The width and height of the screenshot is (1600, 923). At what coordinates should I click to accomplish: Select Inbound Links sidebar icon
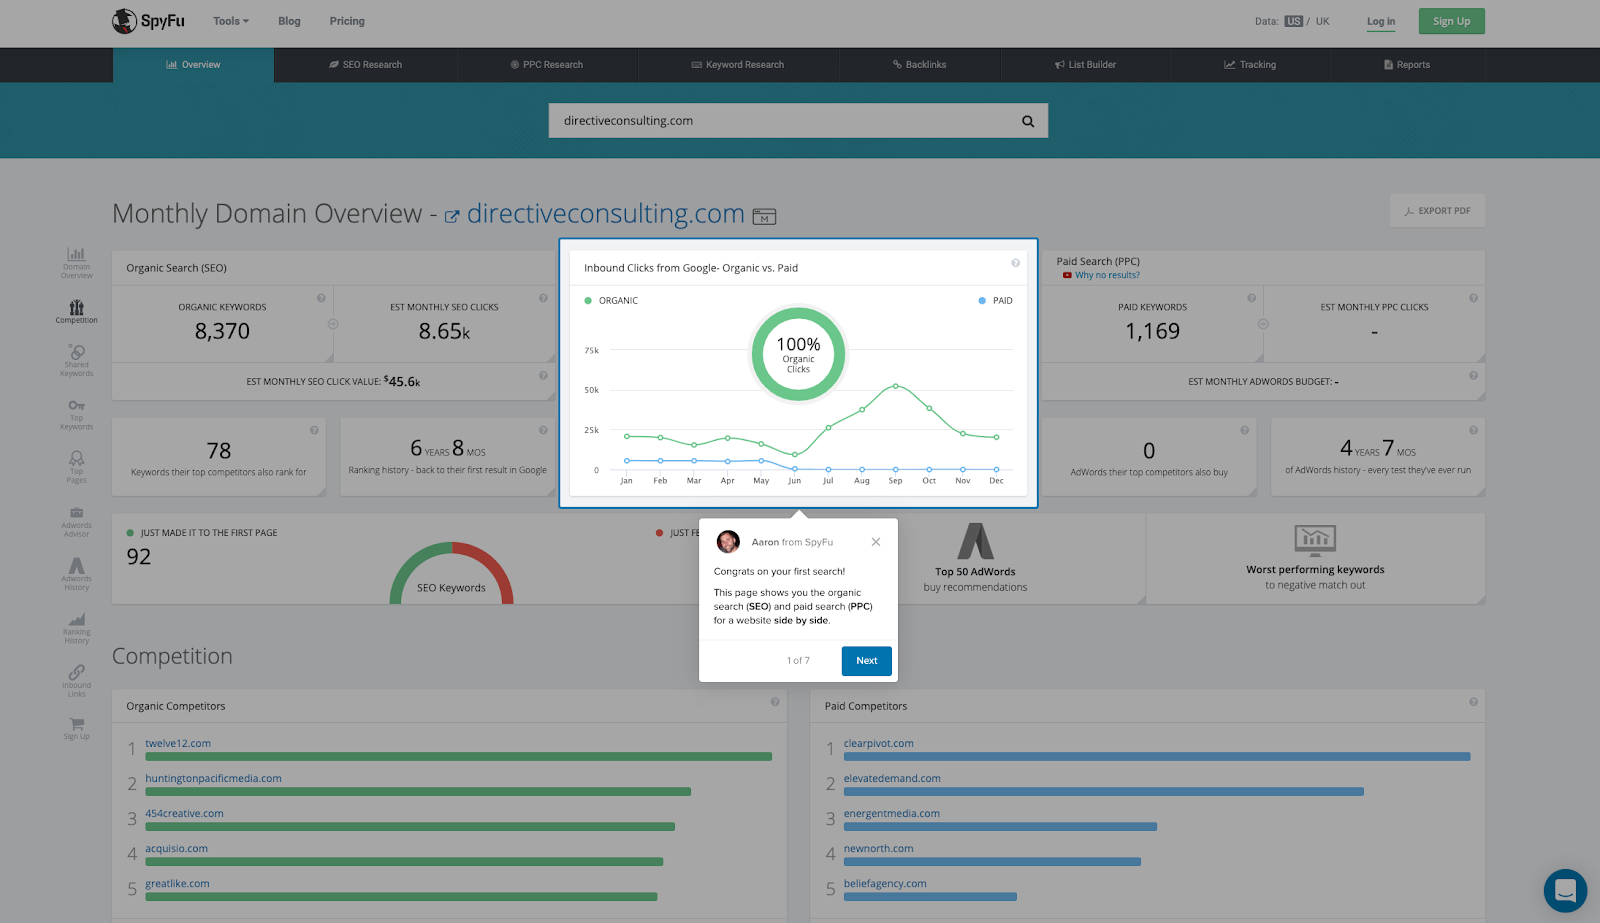point(76,681)
